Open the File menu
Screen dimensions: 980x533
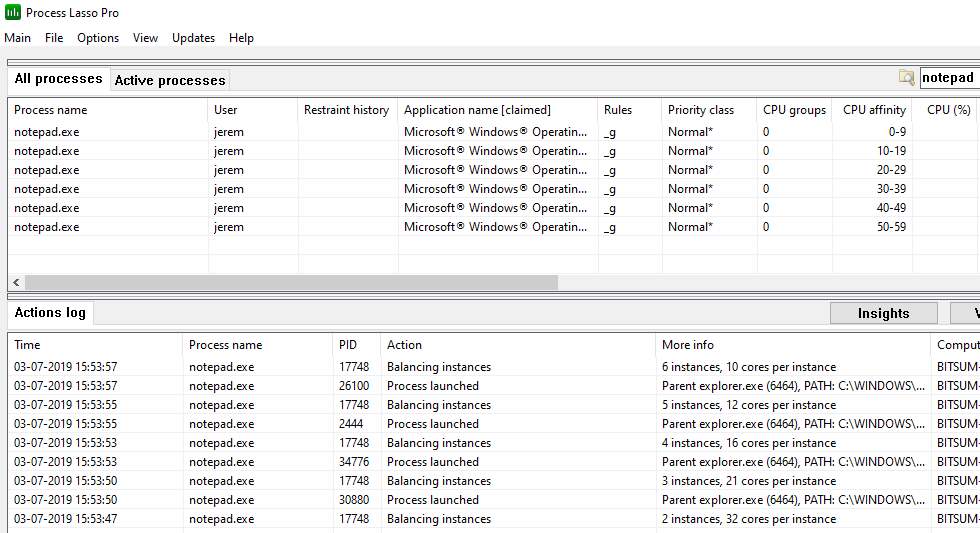(x=54, y=38)
